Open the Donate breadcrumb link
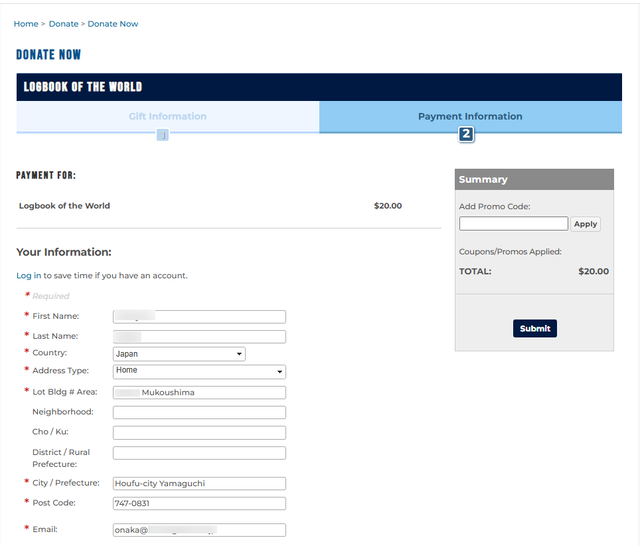Image resolution: width=640 pixels, height=546 pixels. (63, 24)
